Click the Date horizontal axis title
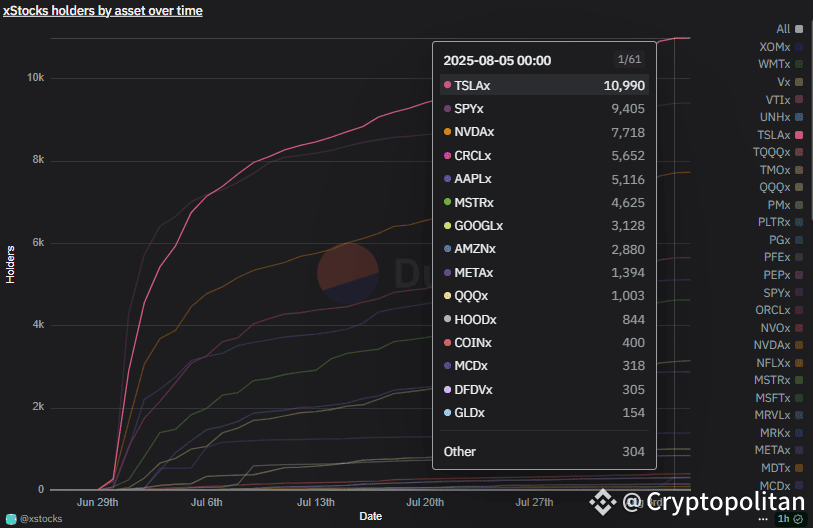The height and width of the screenshot is (528, 813). tap(371, 516)
